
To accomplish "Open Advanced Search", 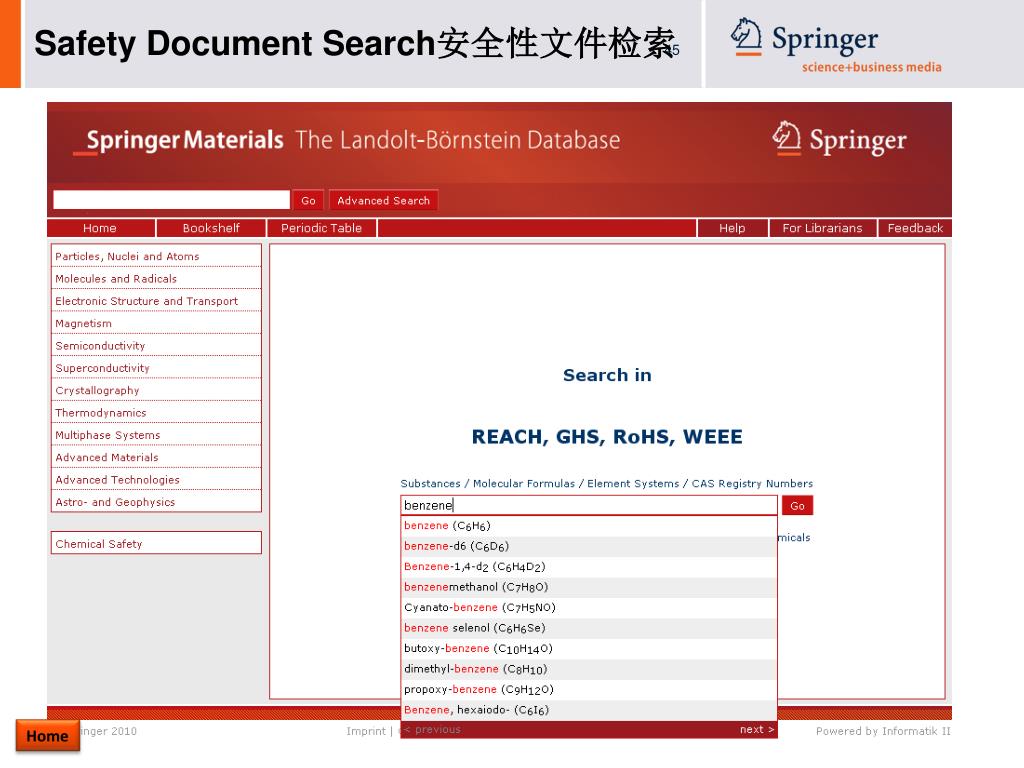I will click(383, 200).
